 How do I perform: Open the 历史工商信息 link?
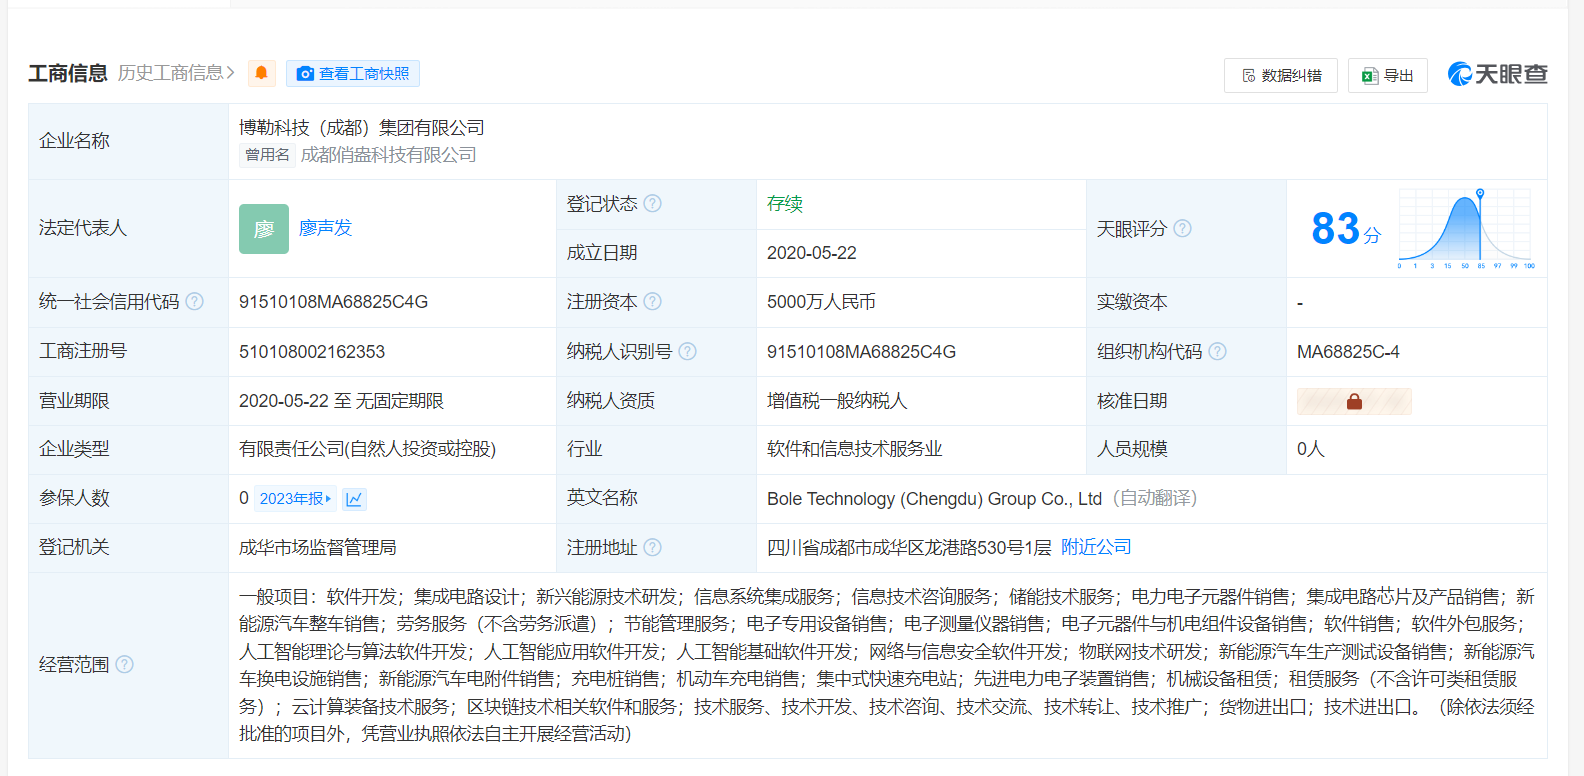176,73
